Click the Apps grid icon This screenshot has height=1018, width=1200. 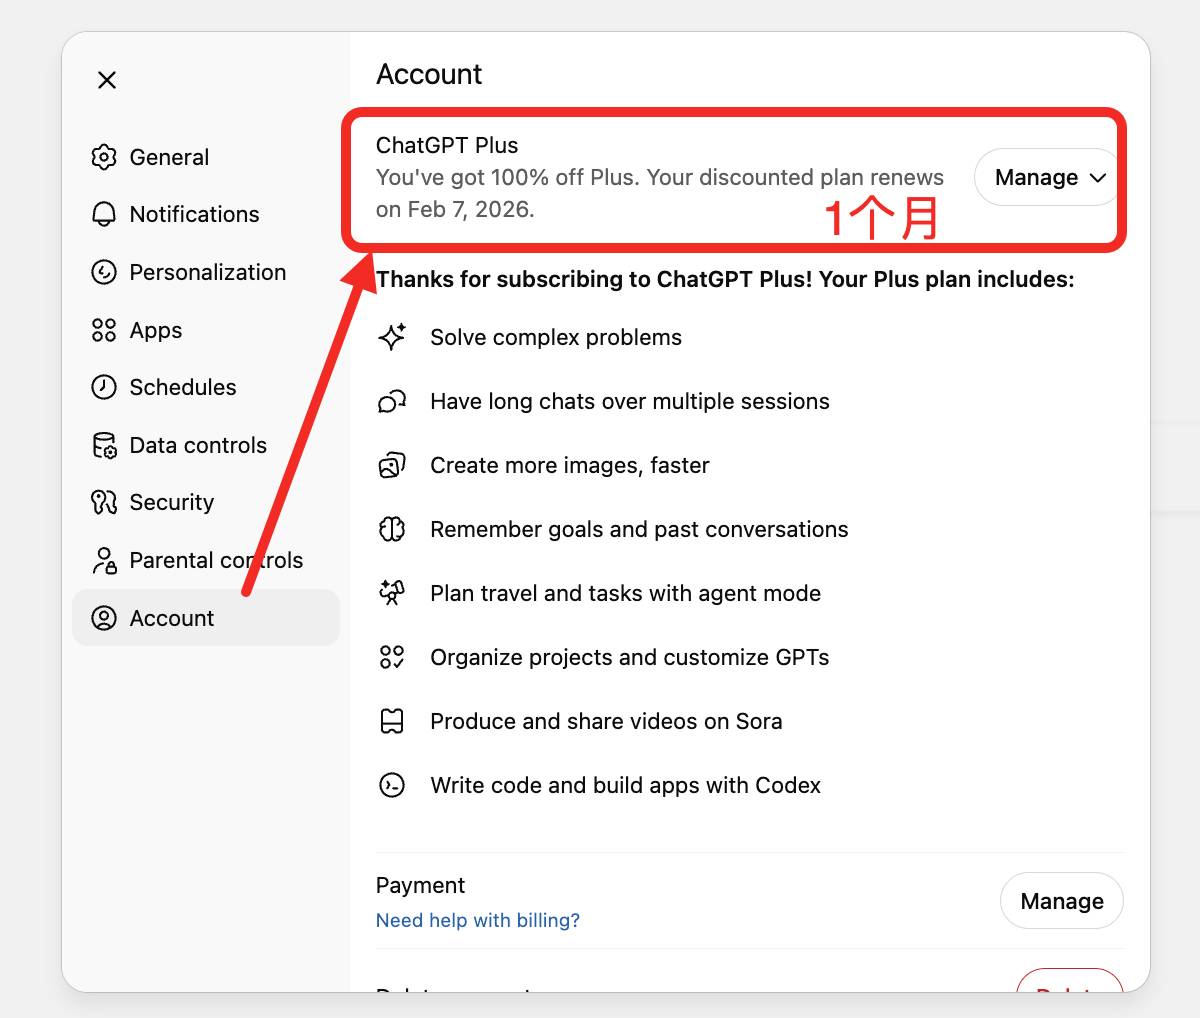[104, 330]
